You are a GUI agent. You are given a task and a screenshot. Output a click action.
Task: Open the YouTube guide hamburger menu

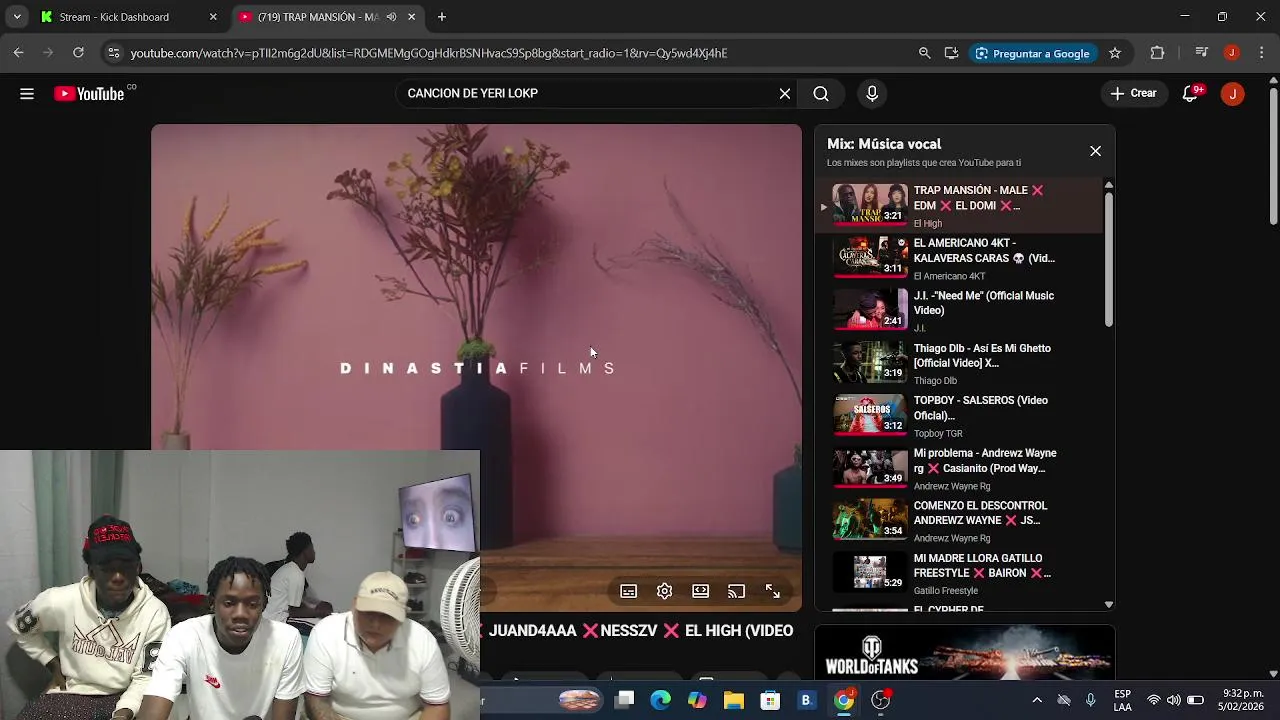click(x=27, y=94)
